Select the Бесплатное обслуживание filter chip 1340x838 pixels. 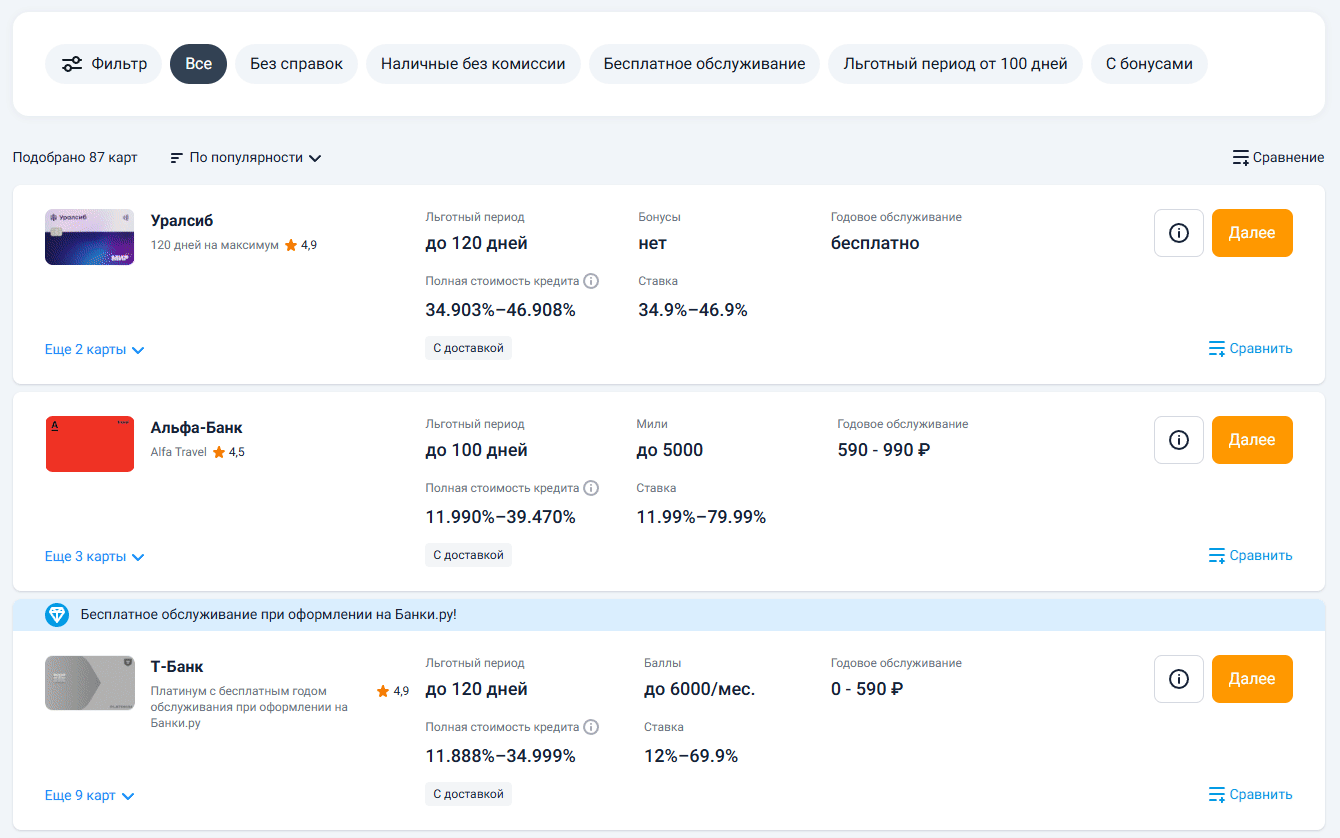pyautogui.click(x=704, y=64)
